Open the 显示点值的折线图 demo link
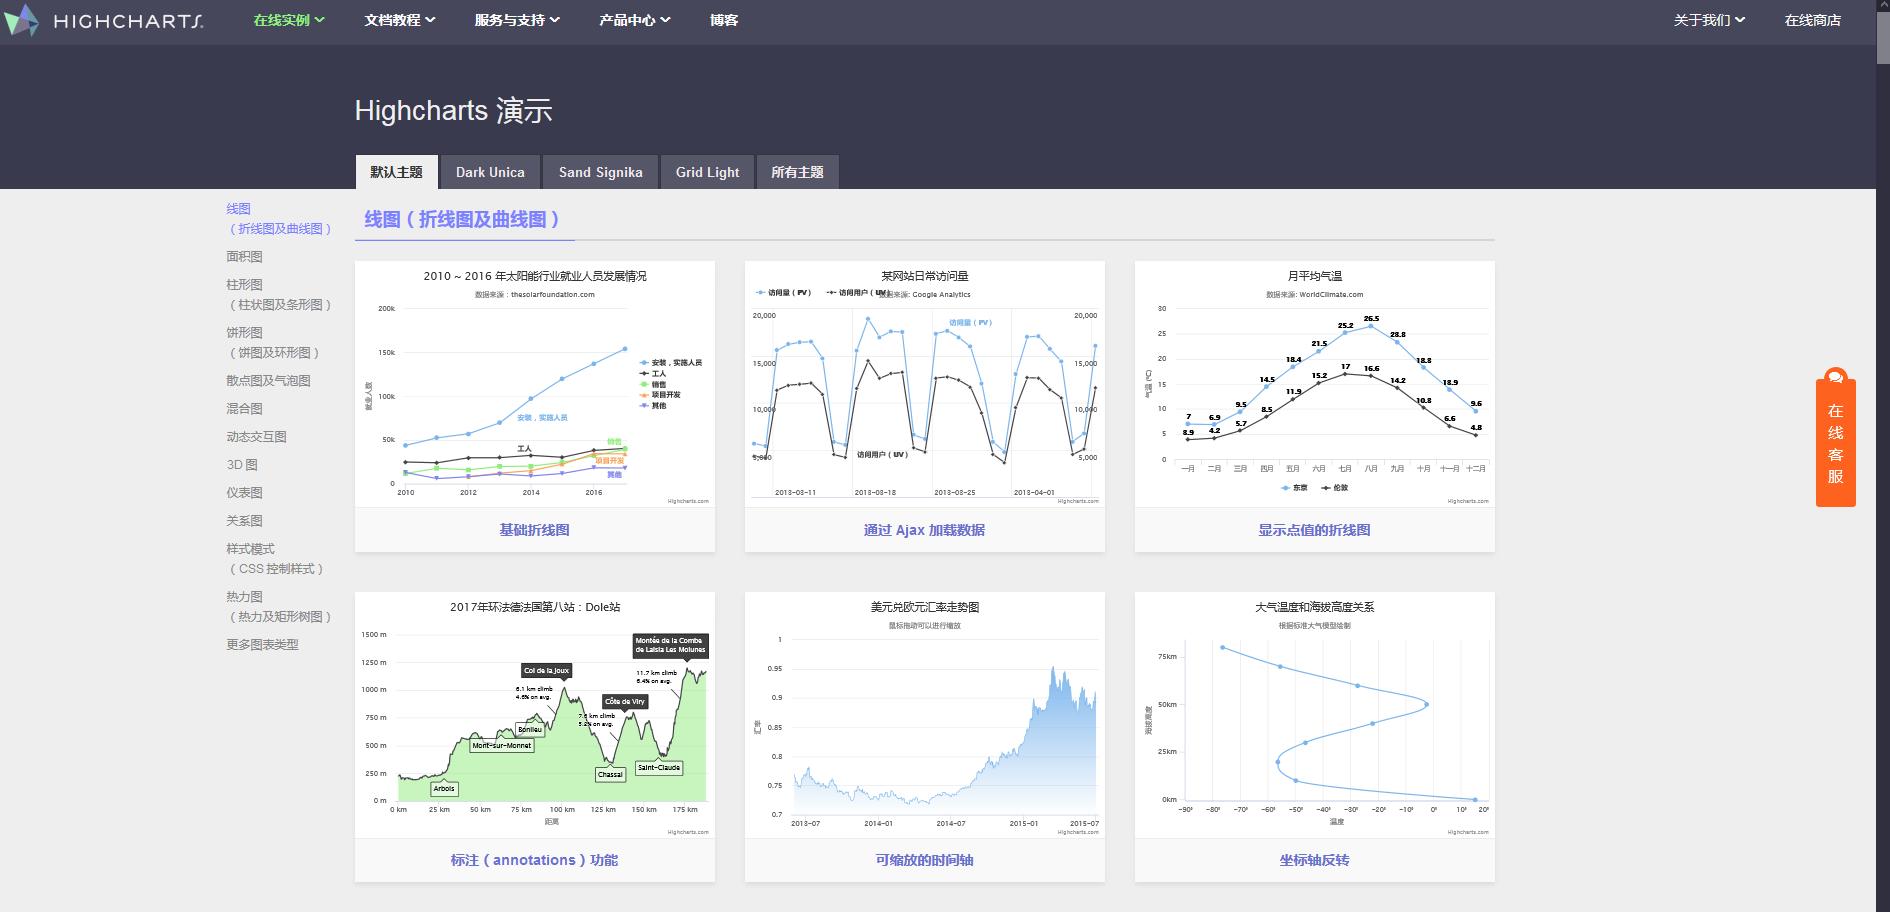This screenshot has width=1890, height=912. (1314, 530)
